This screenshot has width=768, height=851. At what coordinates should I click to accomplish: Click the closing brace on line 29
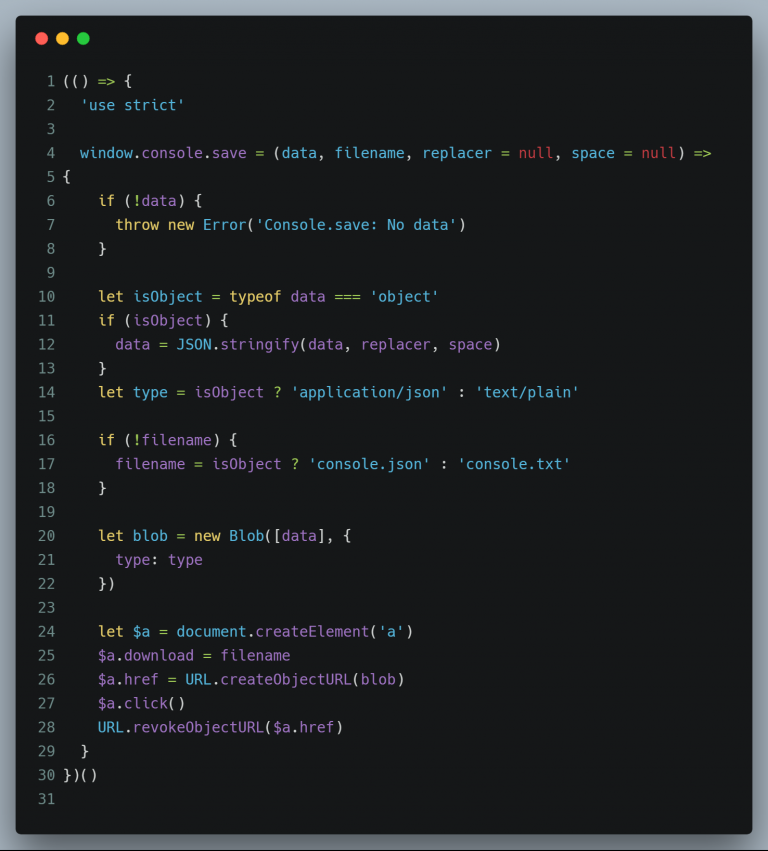[x=85, y=751]
